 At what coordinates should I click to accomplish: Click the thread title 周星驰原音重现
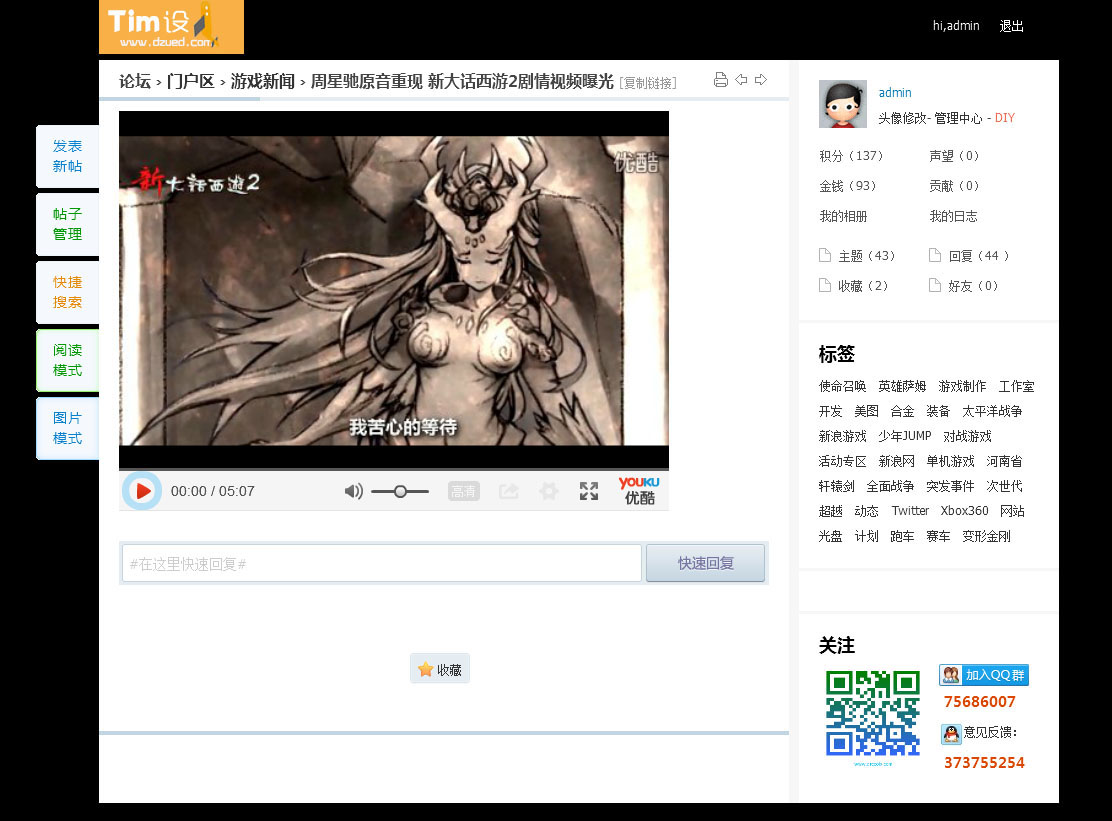click(462, 82)
